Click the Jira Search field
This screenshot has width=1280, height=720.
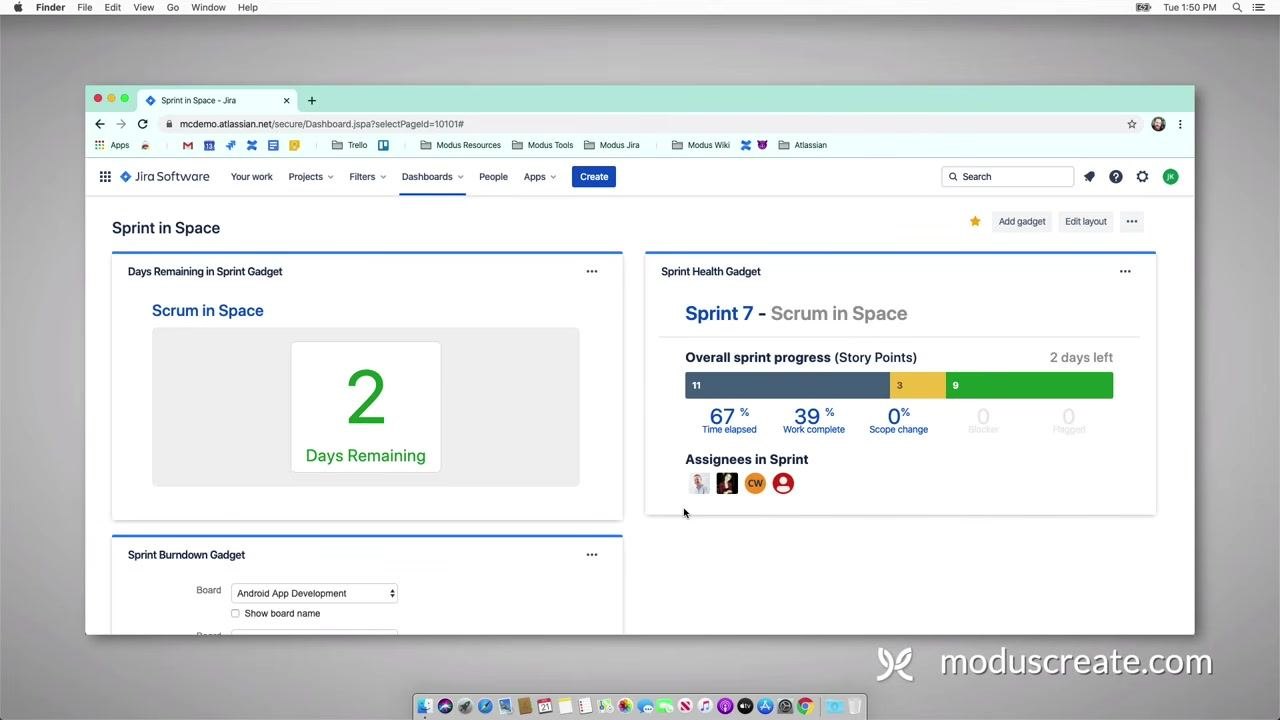pyautogui.click(x=1008, y=177)
